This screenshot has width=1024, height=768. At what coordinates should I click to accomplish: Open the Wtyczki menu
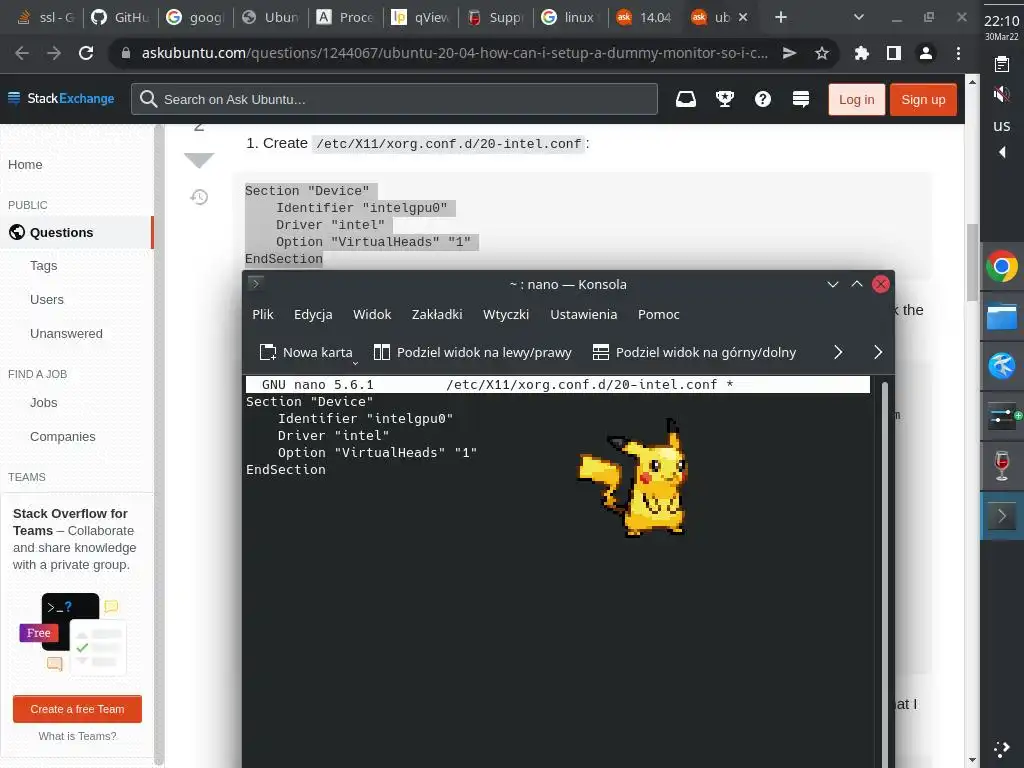pos(505,314)
